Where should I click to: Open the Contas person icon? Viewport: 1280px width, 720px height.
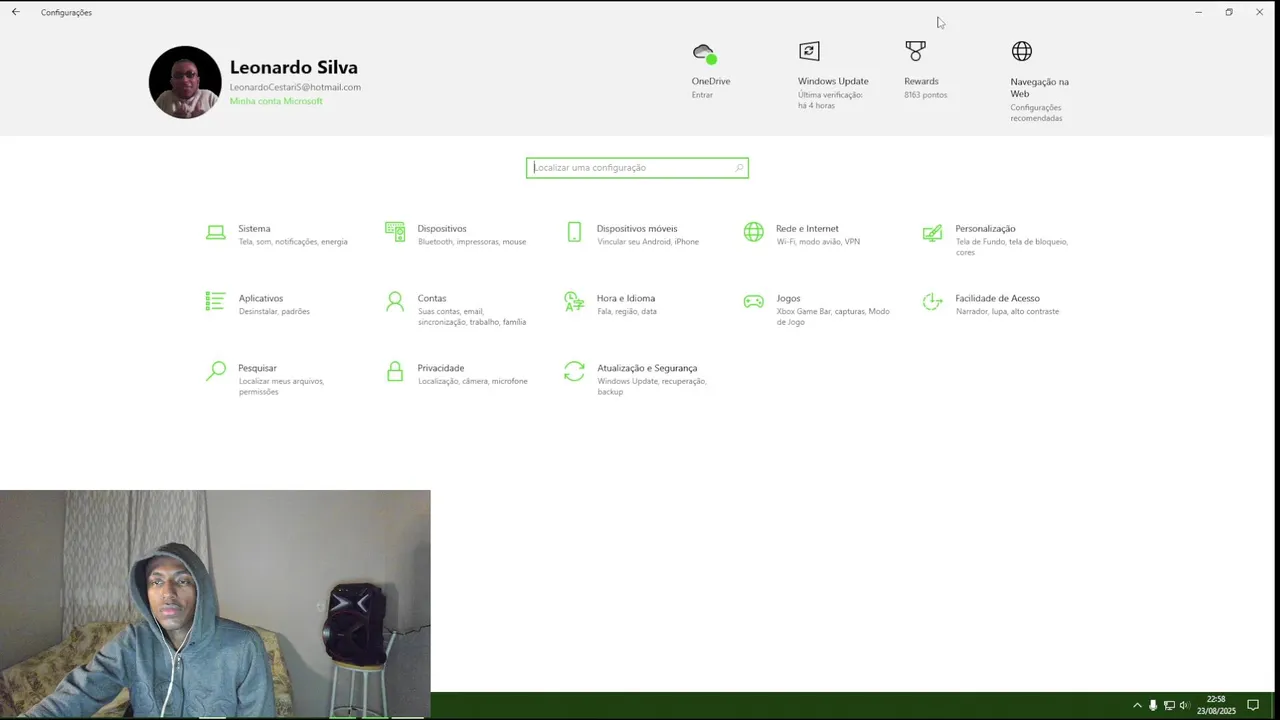(x=395, y=302)
